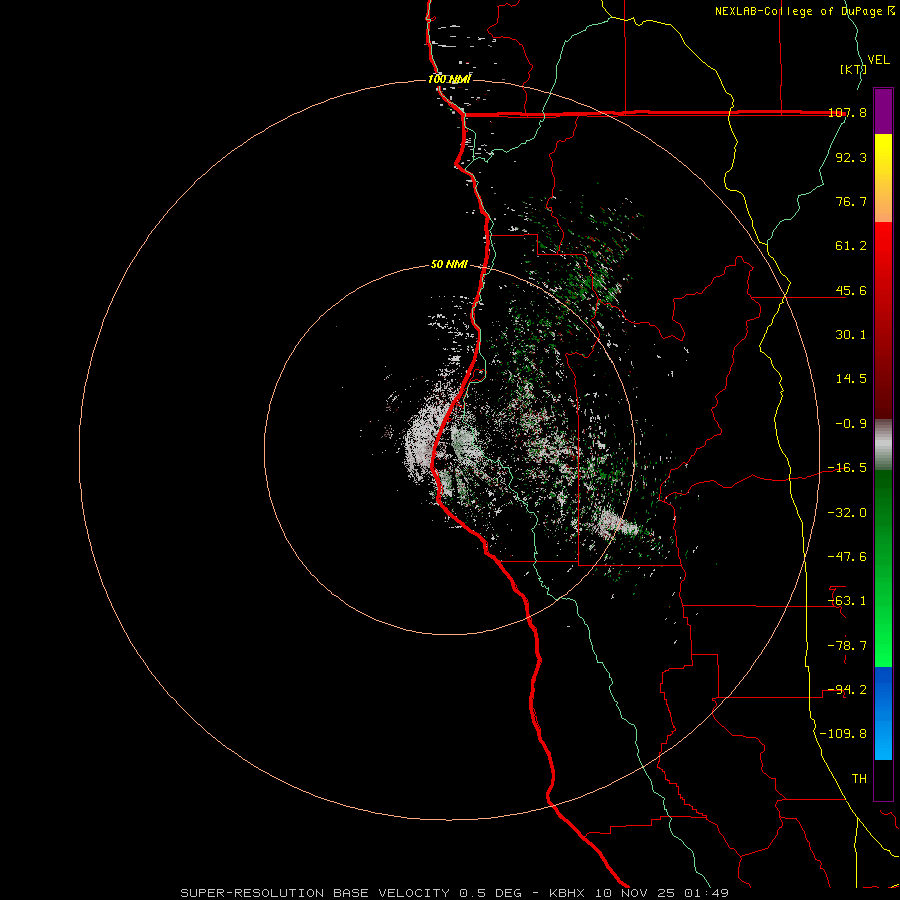Click the KBHX radar site identifier
The image size is (900, 900).
click(x=567, y=893)
